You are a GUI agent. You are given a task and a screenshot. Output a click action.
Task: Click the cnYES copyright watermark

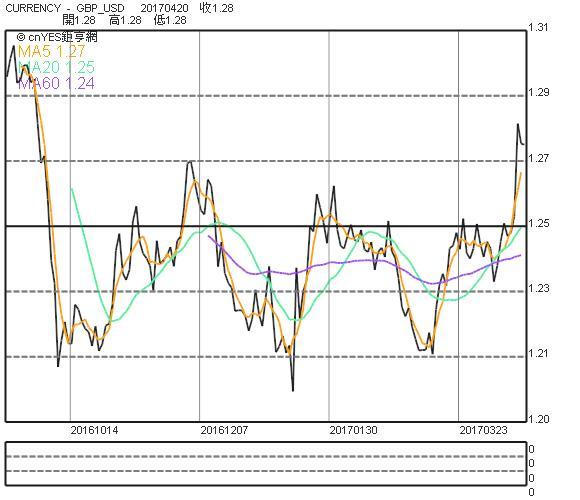click(57, 37)
